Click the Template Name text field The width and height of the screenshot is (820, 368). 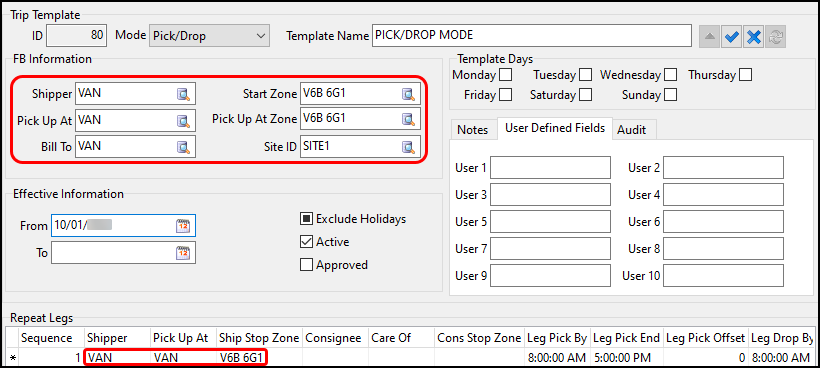point(532,36)
